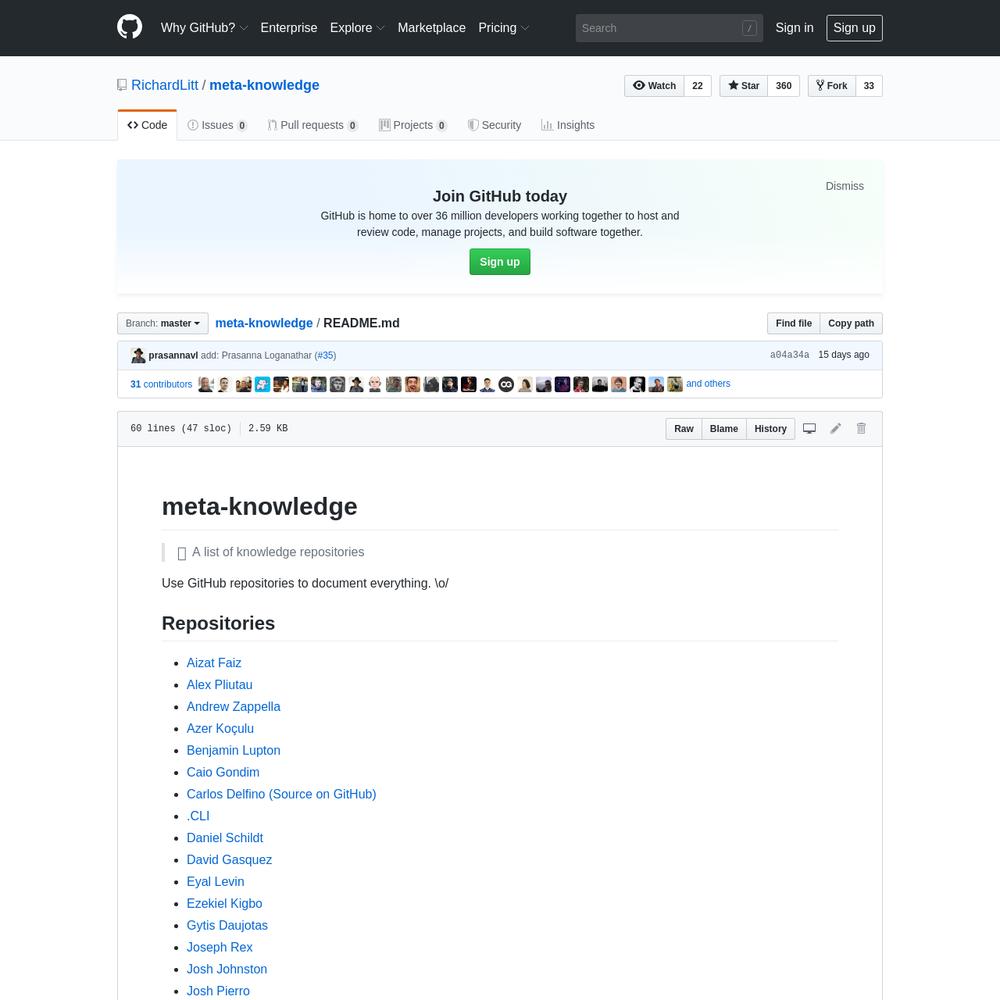1000x1000 pixels.
Task: Click the pencil edit file icon
Action: (x=835, y=429)
